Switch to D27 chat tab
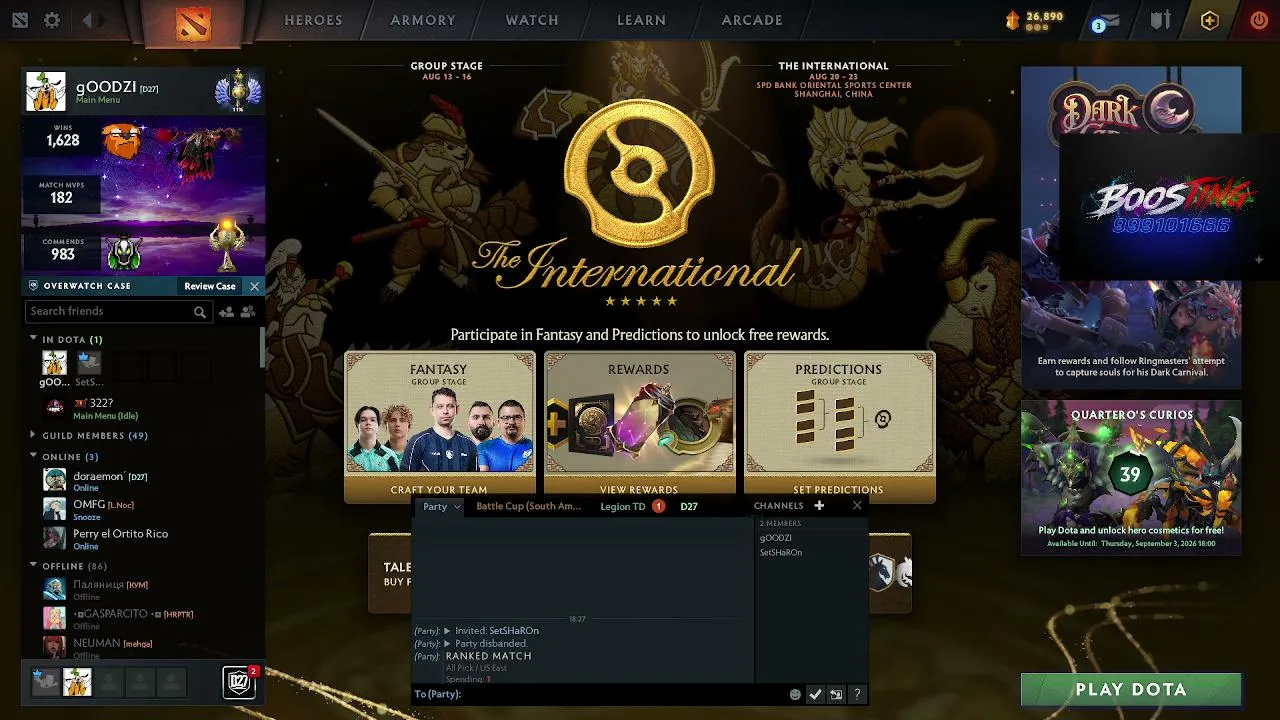The height and width of the screenshot is (720, 1280). [x=689, y=506]
